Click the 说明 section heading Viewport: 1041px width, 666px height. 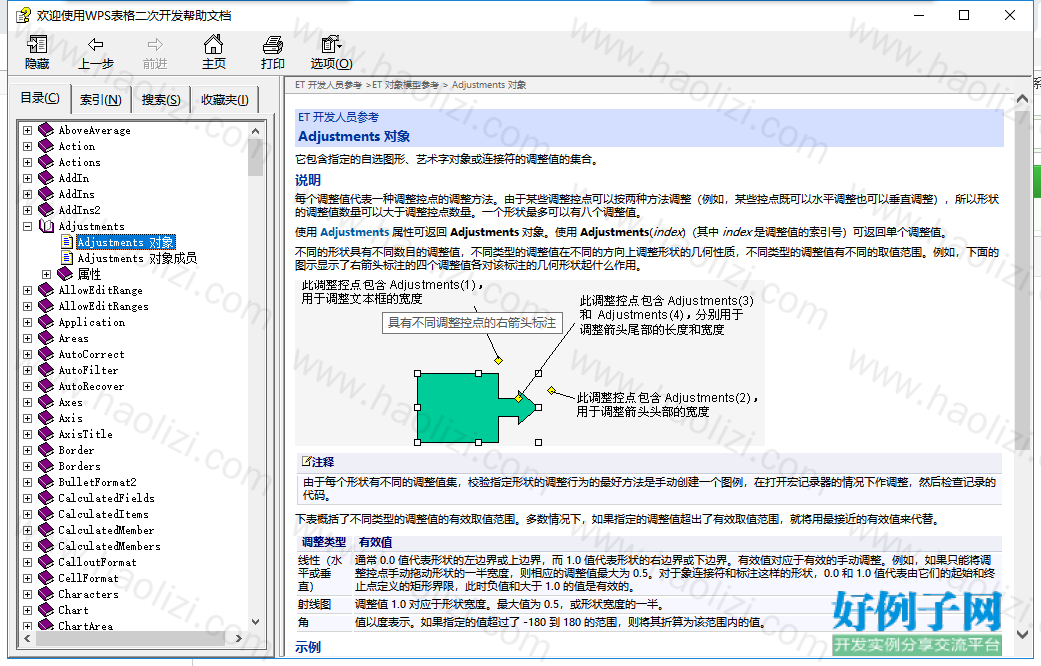point(308,180)
